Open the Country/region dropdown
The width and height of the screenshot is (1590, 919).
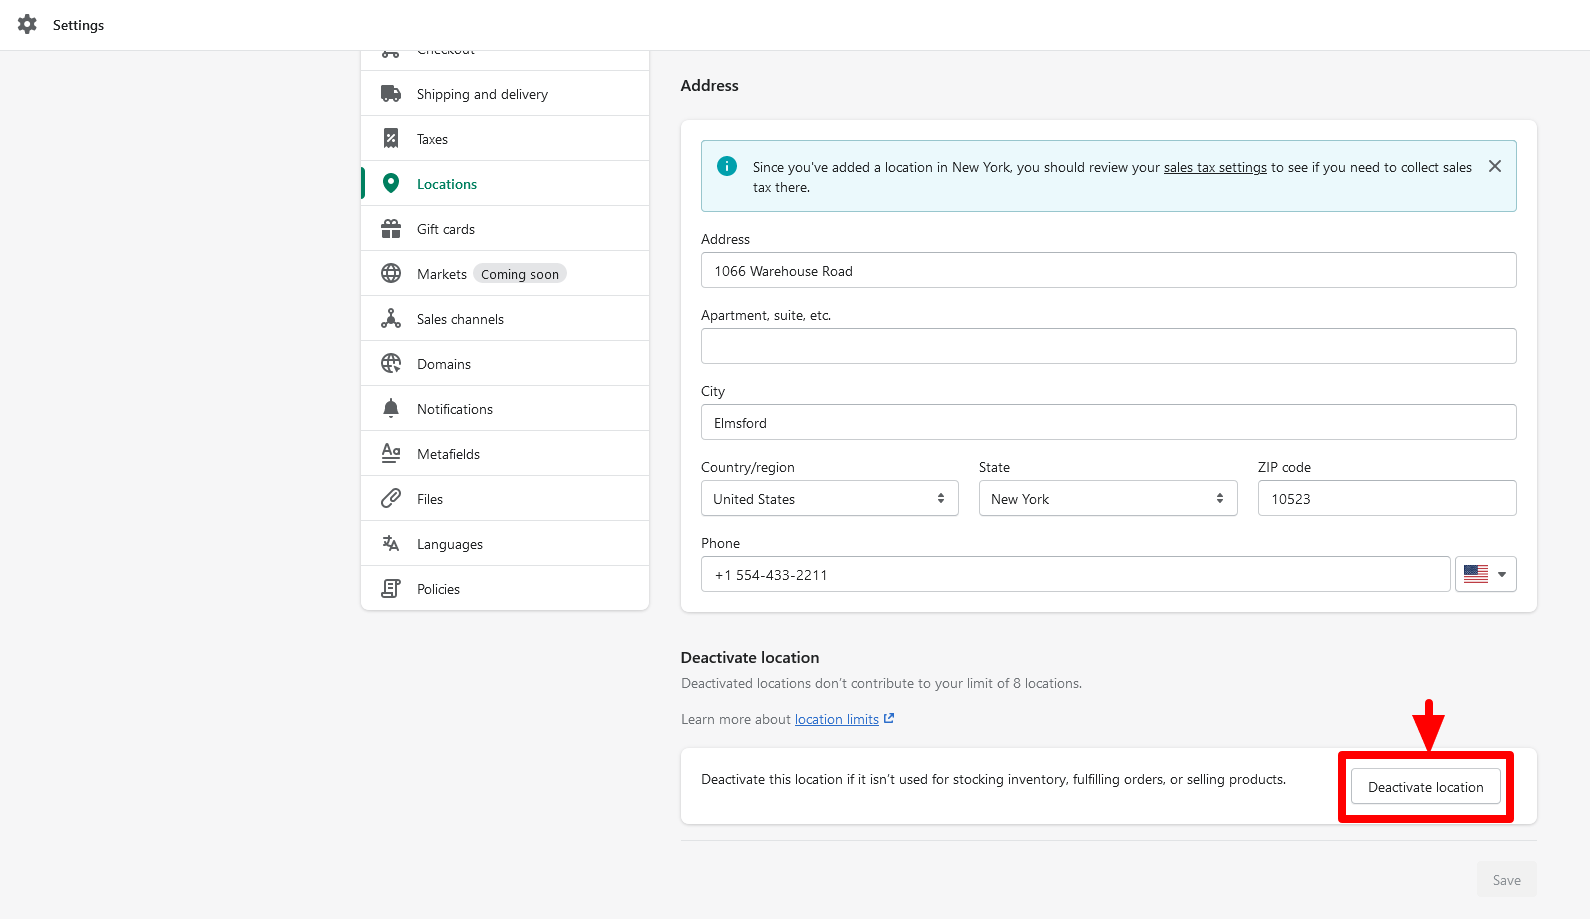tap(829, 499)
